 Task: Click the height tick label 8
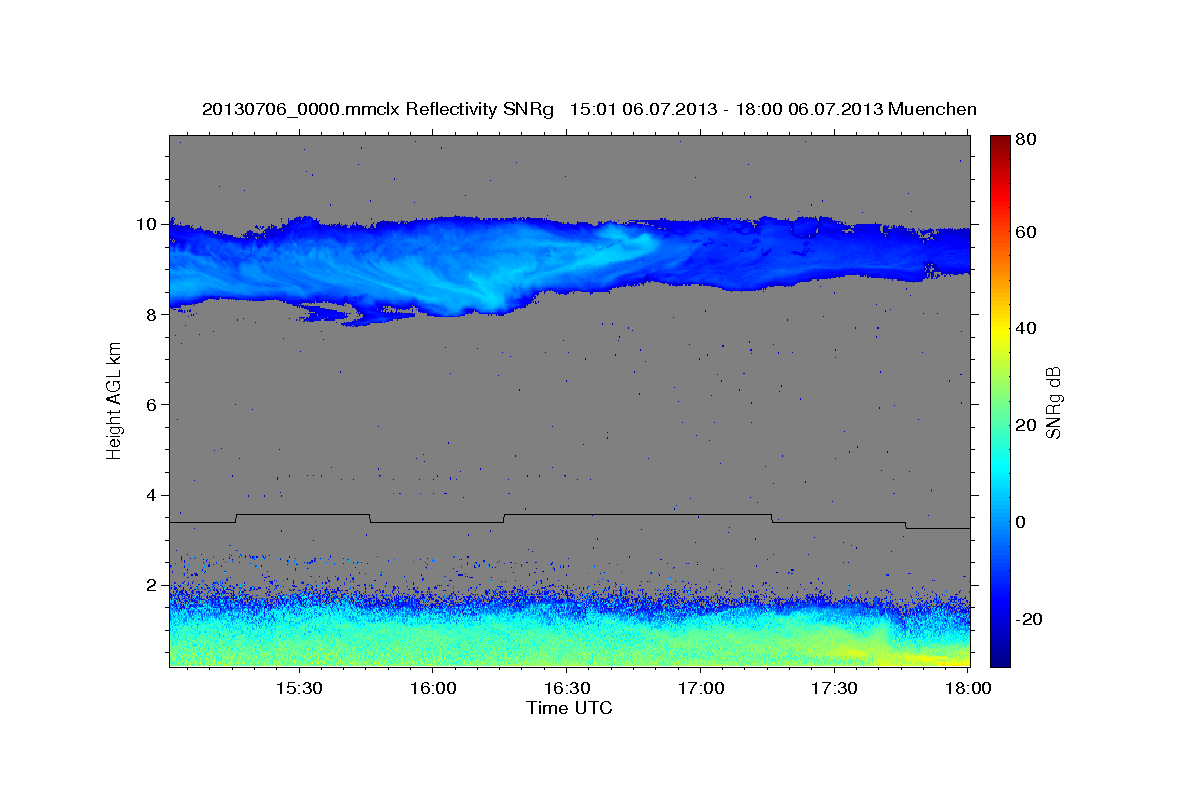coord(153,314)
